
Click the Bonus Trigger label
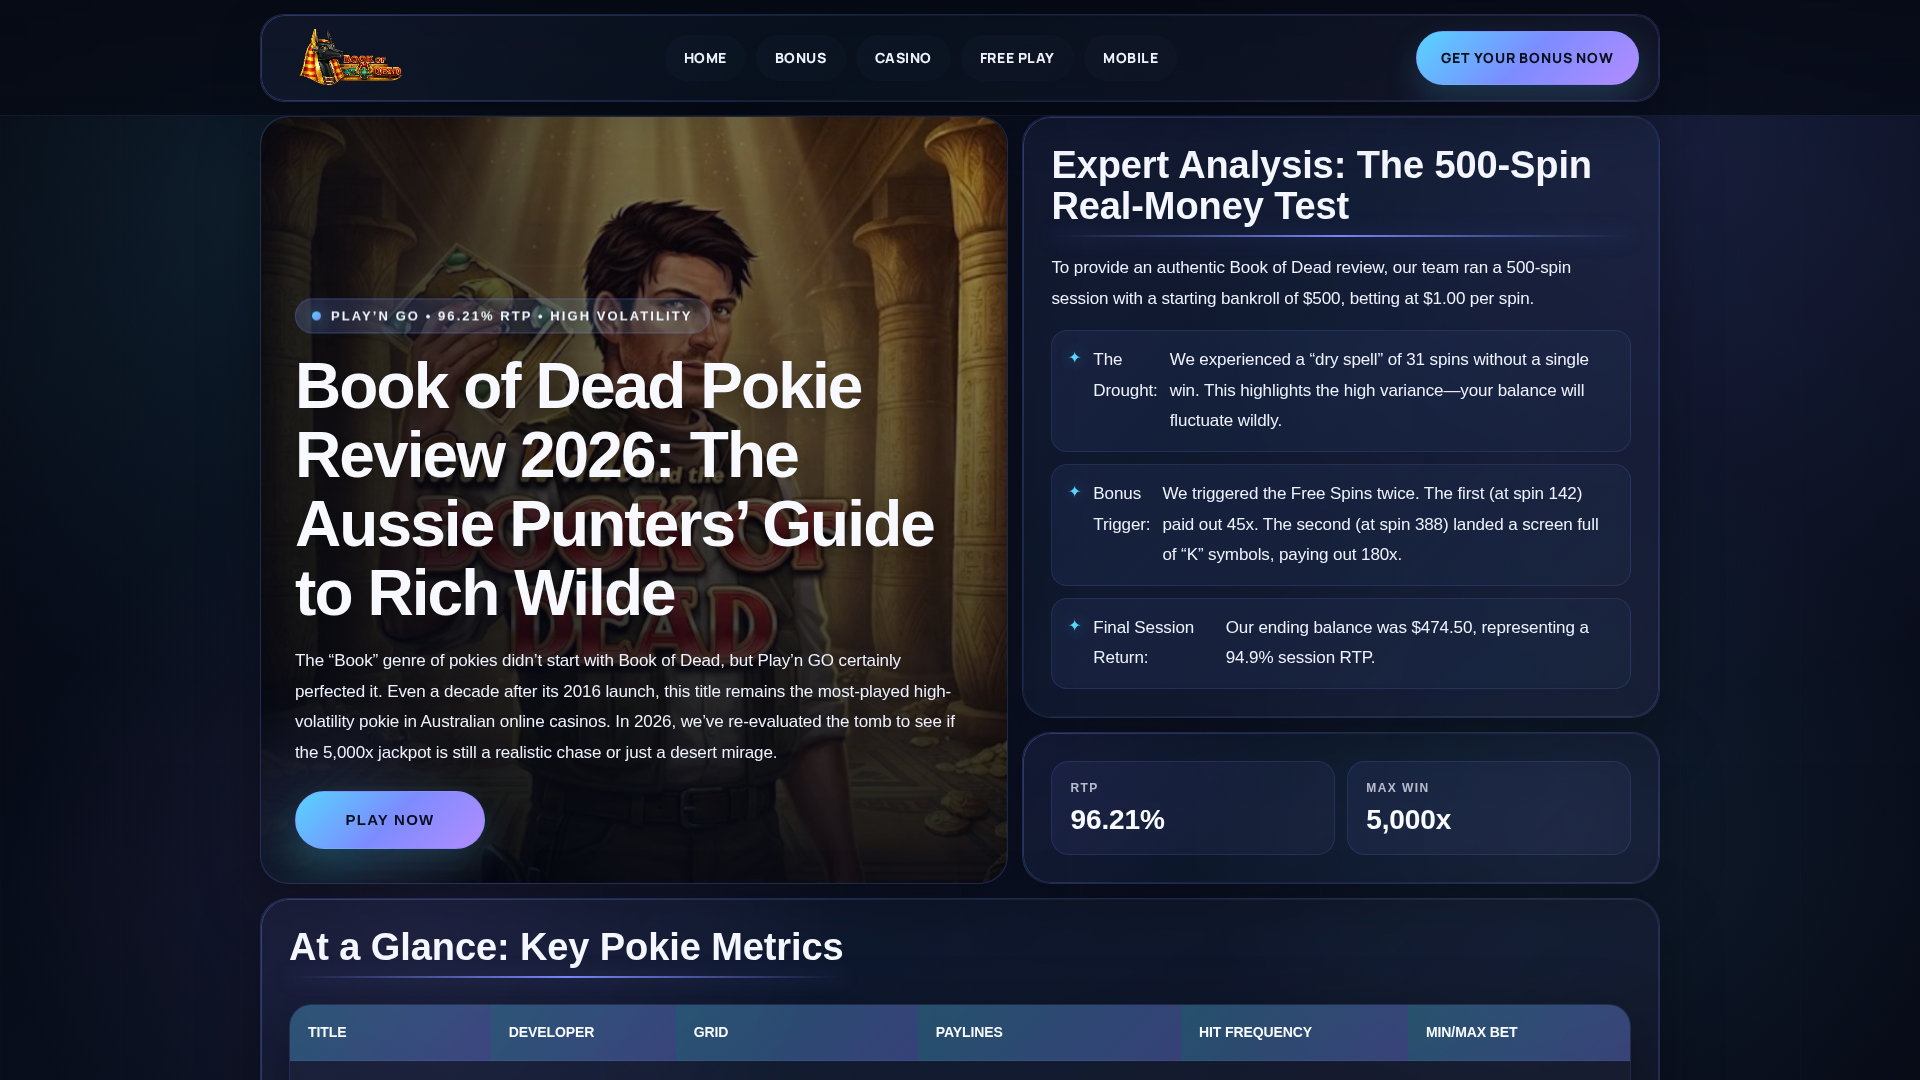click(1121, 509)
